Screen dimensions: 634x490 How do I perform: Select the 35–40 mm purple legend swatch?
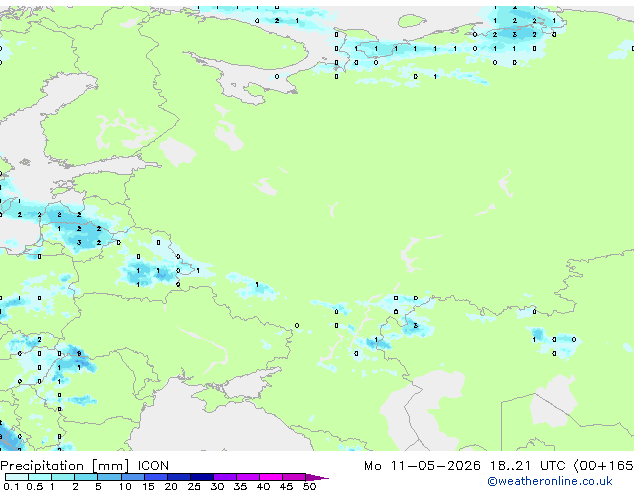click(248, 477)
